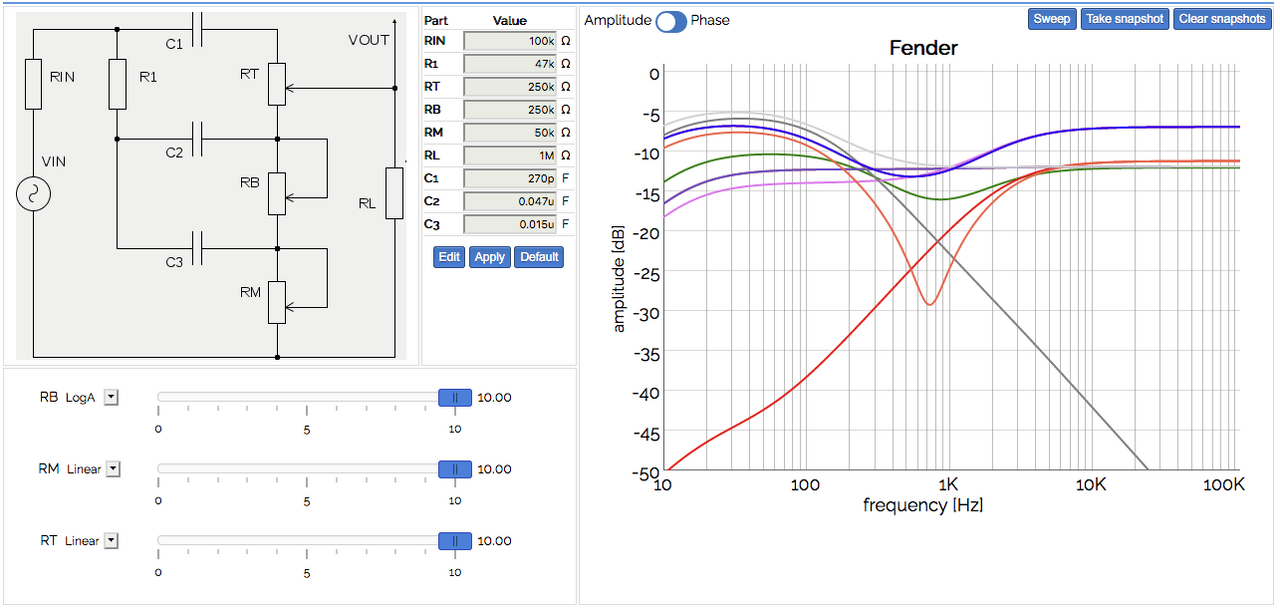The image size is (1280, 609).
Task: Click the VIN sine source symbol
Action: (33, 194)
